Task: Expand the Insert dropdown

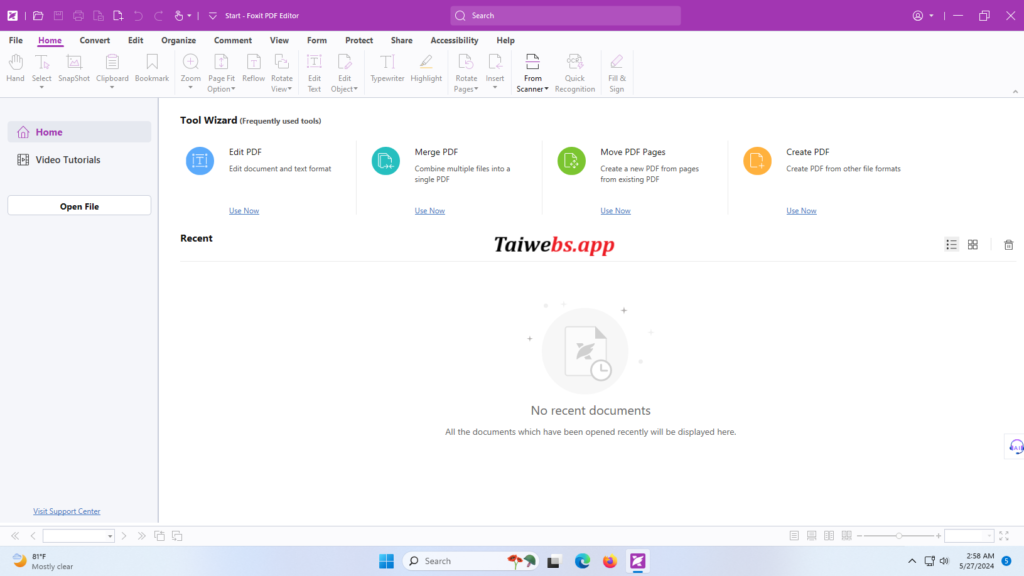Action: tap(494, 88)
